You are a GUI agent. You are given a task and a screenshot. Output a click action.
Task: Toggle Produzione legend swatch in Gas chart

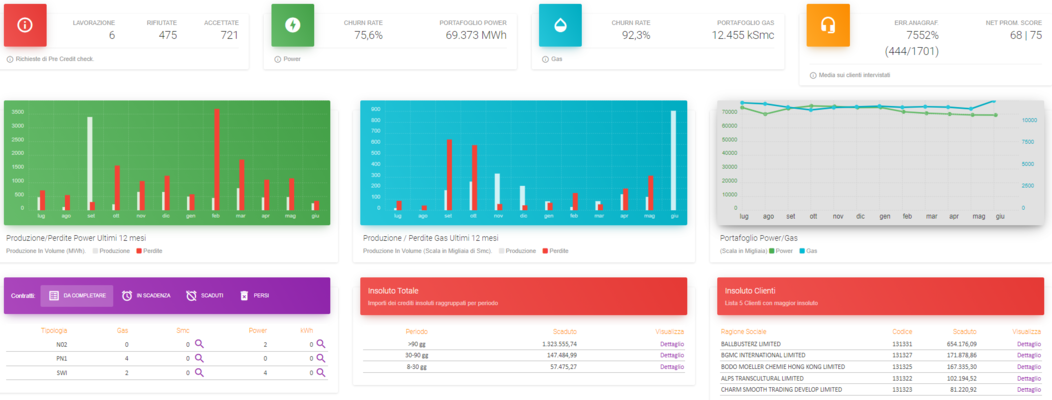pyautogui.click(x=503, y=251)
